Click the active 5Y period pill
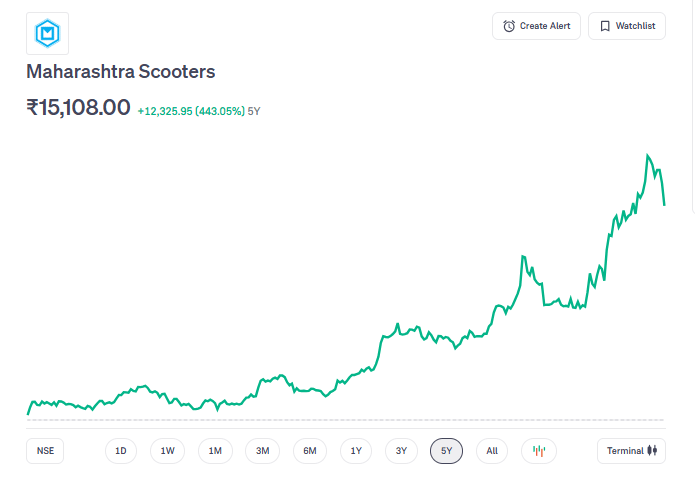This screenshot has width=695, height=478. coord(447,451)
